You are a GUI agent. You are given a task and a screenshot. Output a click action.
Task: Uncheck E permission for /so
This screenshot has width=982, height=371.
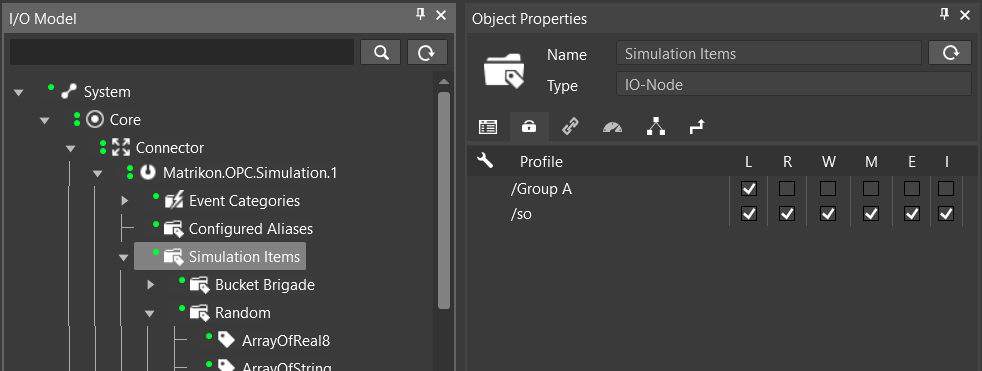click(x=912, y=214)
